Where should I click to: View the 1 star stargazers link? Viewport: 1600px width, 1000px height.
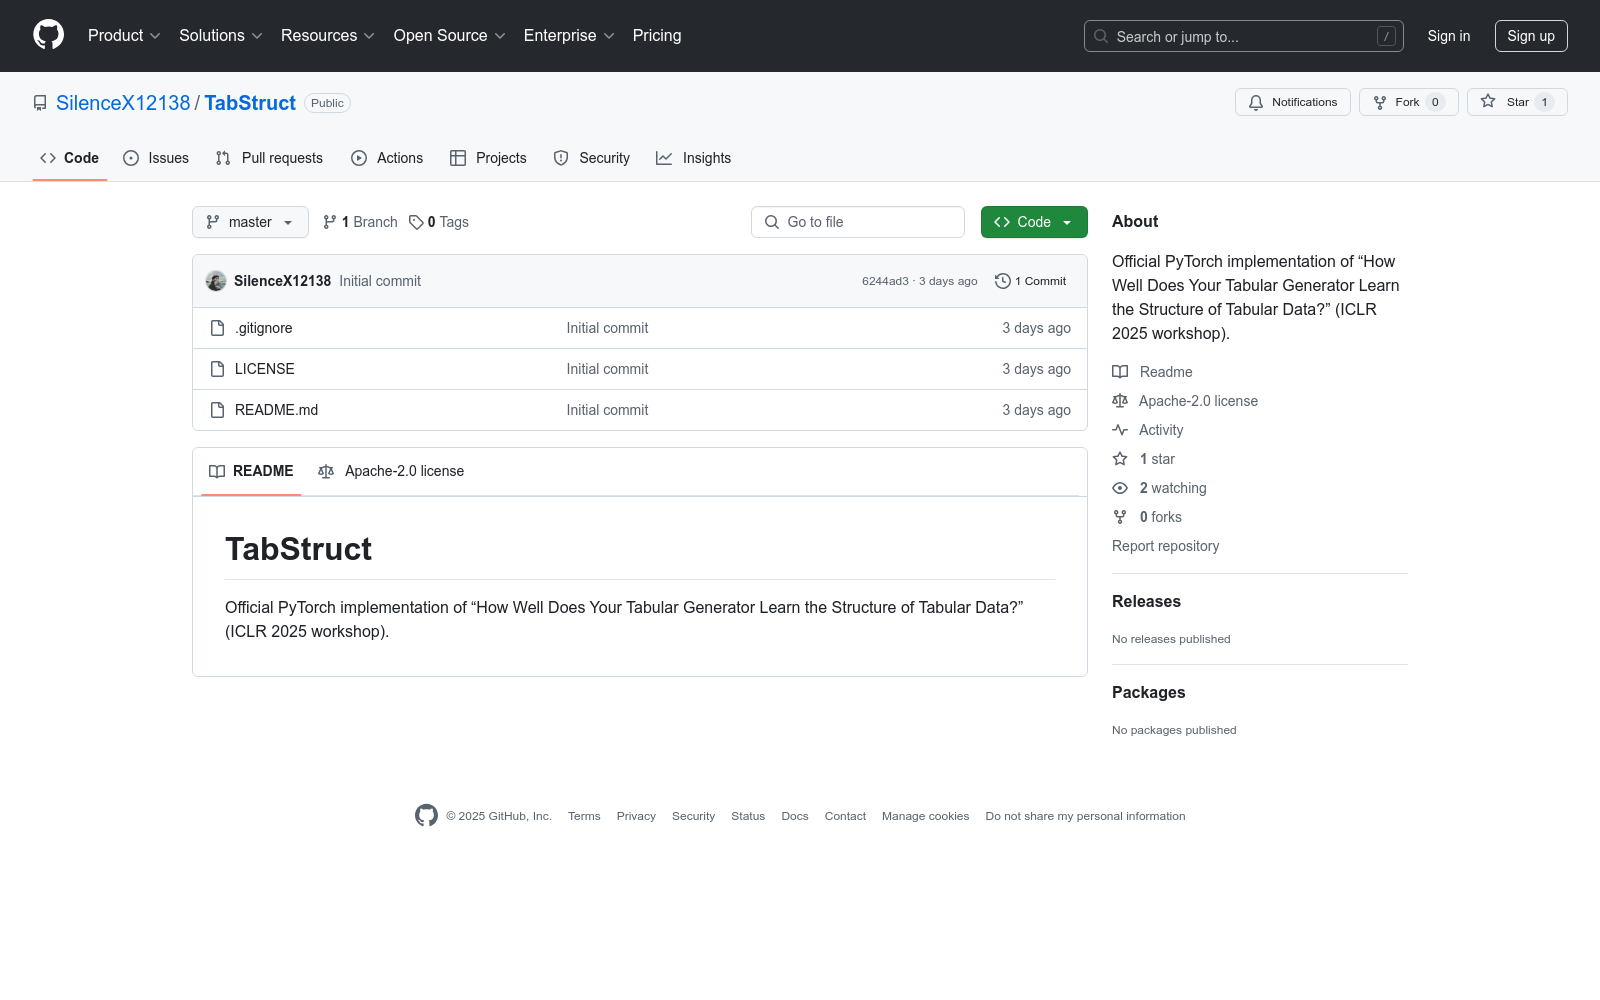1144,459
